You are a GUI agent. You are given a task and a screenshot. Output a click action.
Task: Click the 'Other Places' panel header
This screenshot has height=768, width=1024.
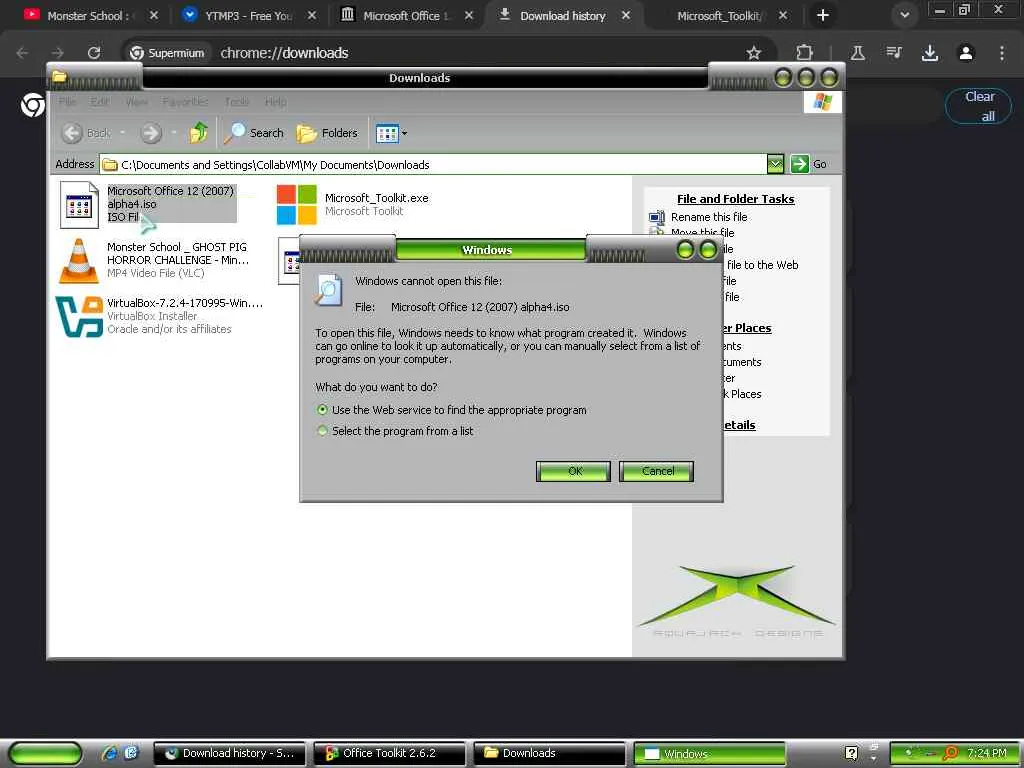tap(746, 328)
